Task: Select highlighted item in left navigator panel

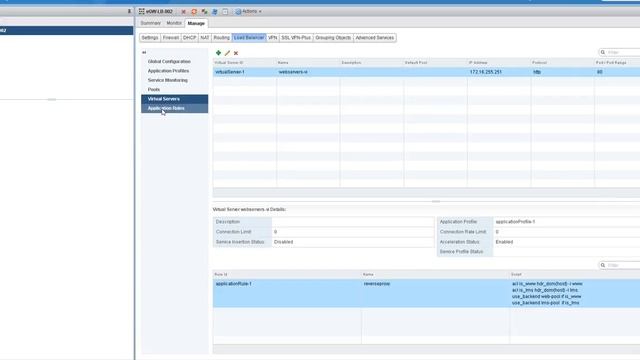Action: click(x=67, y=31)
